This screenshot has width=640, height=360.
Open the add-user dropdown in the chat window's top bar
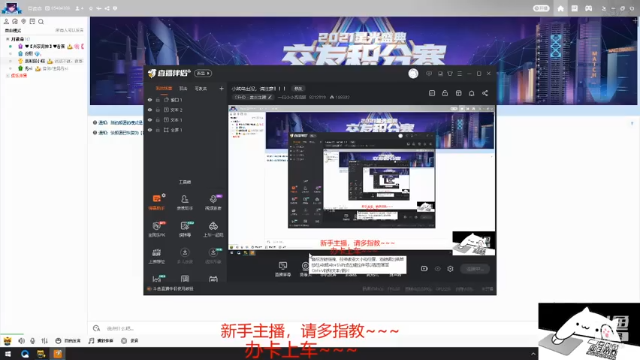[79, 8]
